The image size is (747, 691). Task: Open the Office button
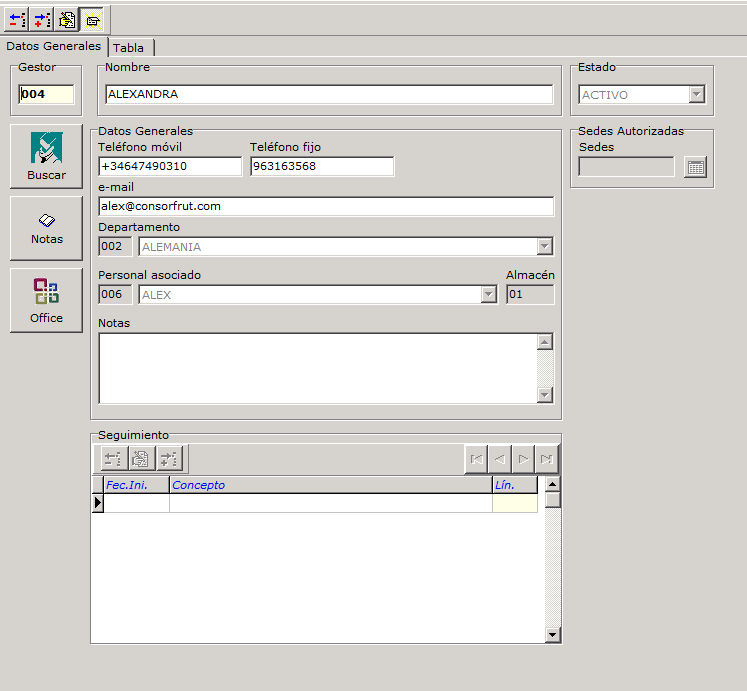(x=46, y=300)
